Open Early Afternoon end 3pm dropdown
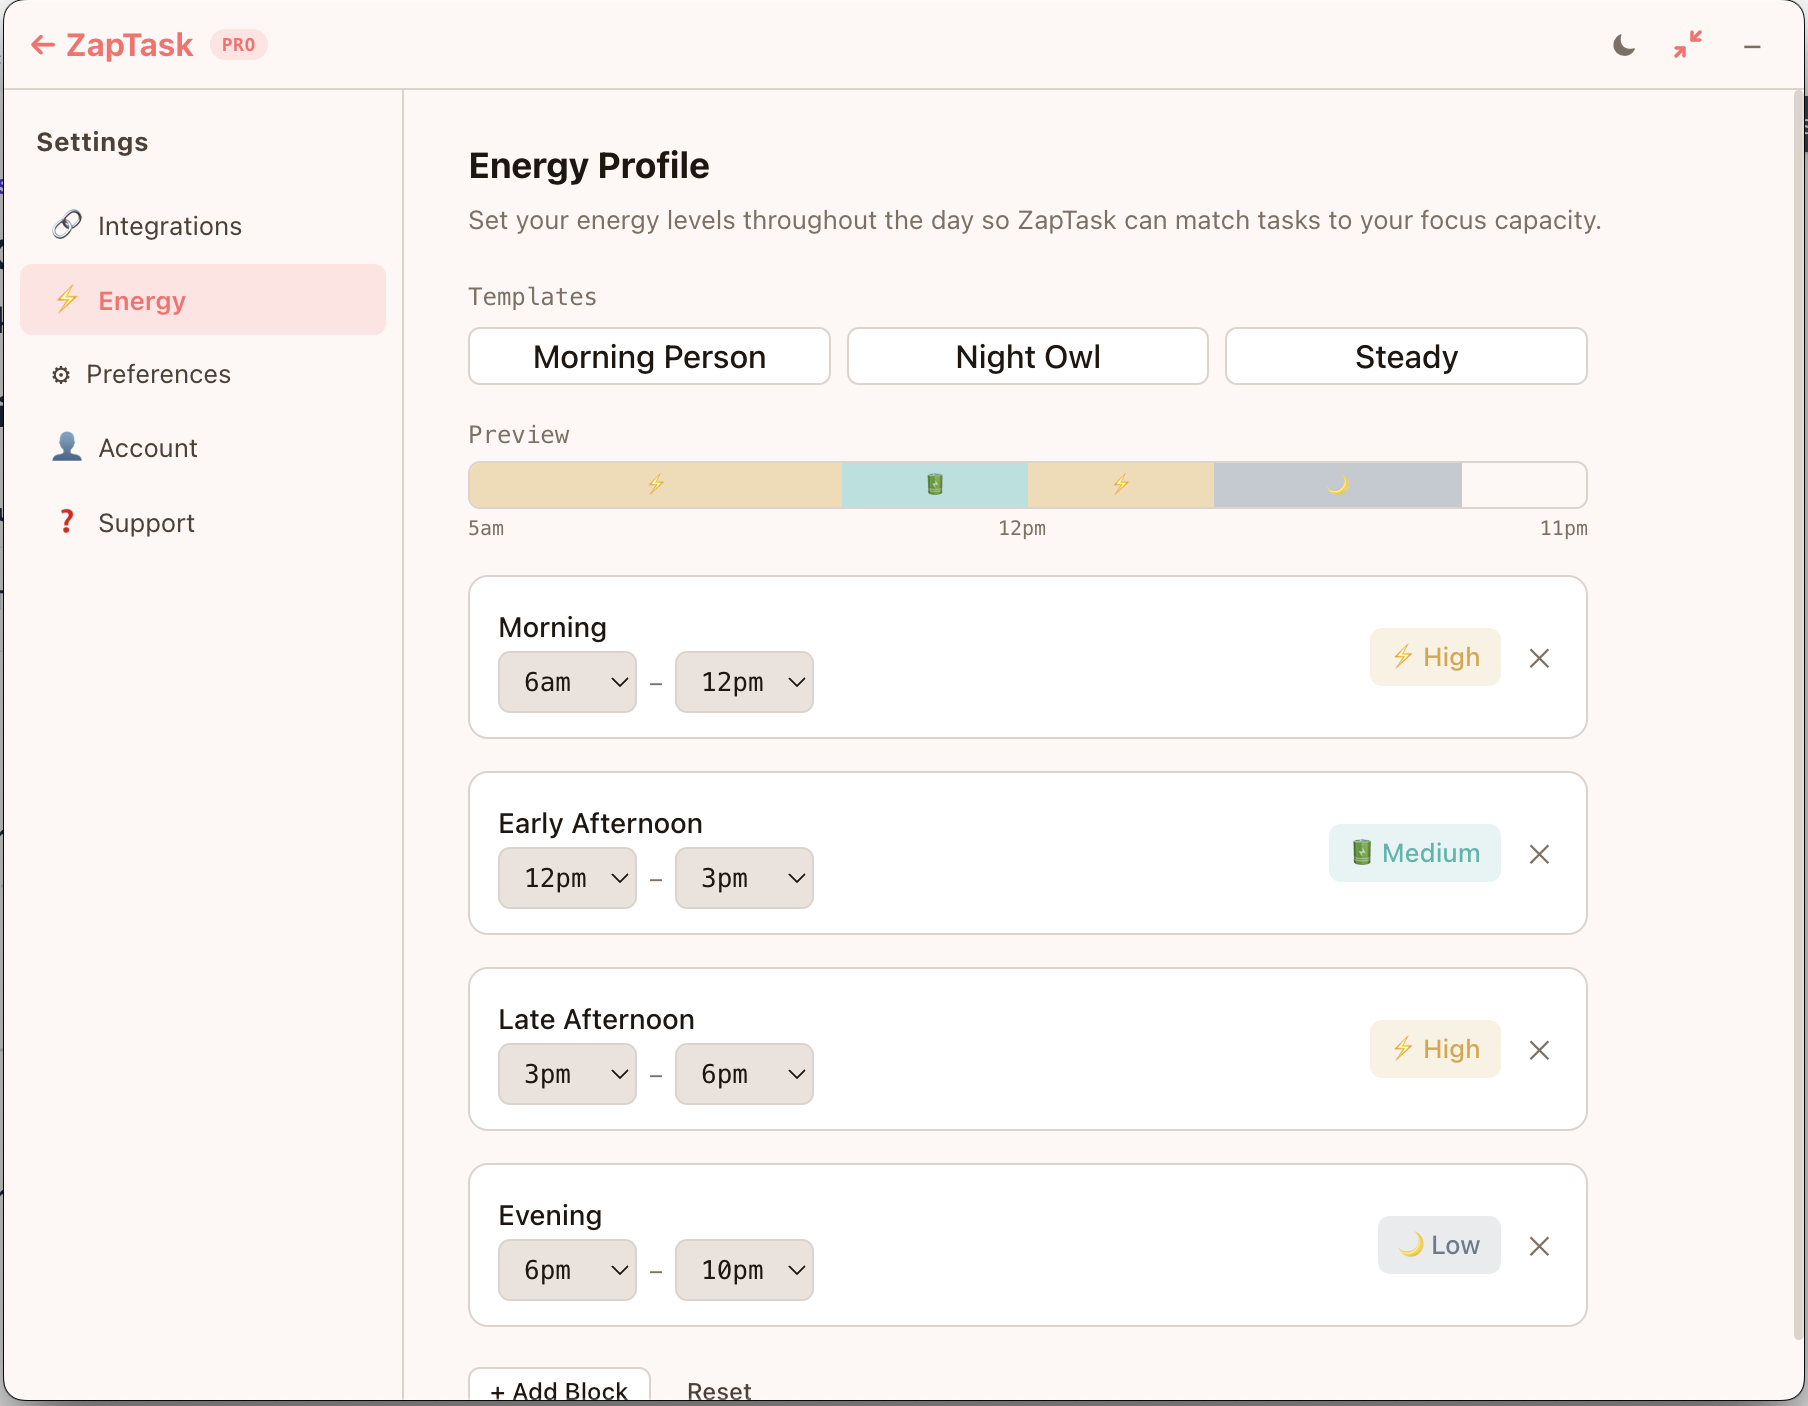The height and width of the screenshot is (1406, 1808). [x=744, y=878]
